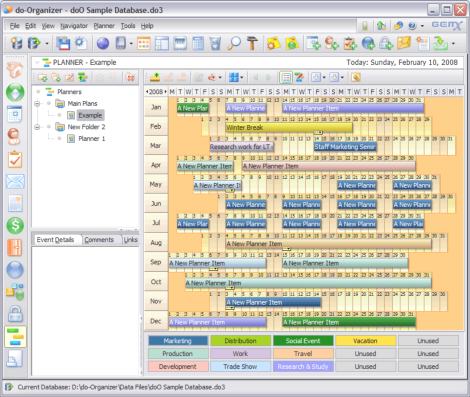Switch to the Event Details tab

55,240
